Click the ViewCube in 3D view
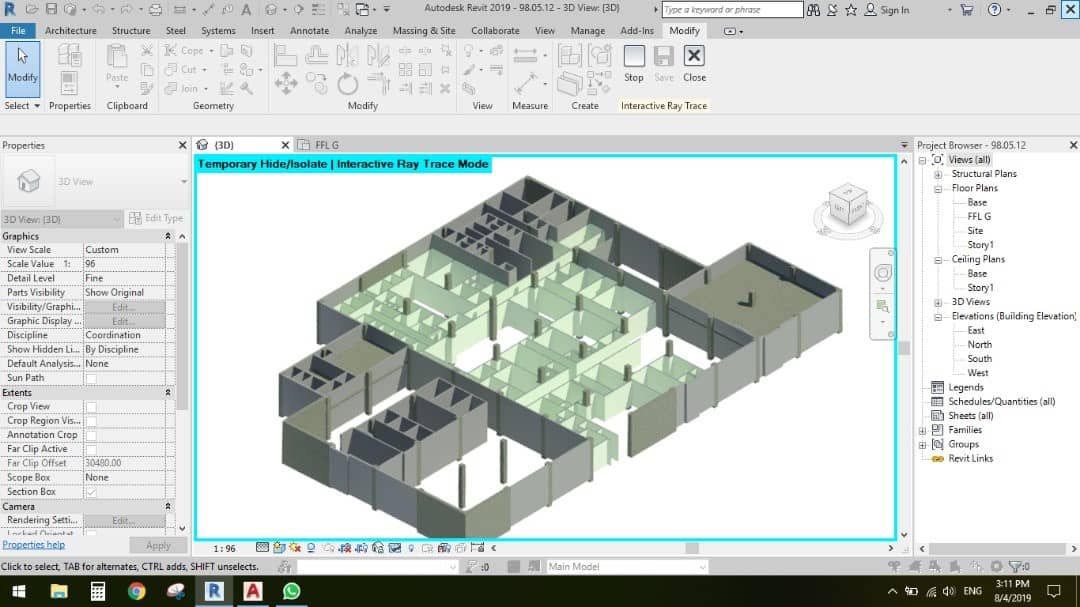This screenshot has height=607, width=1080. 847,206
